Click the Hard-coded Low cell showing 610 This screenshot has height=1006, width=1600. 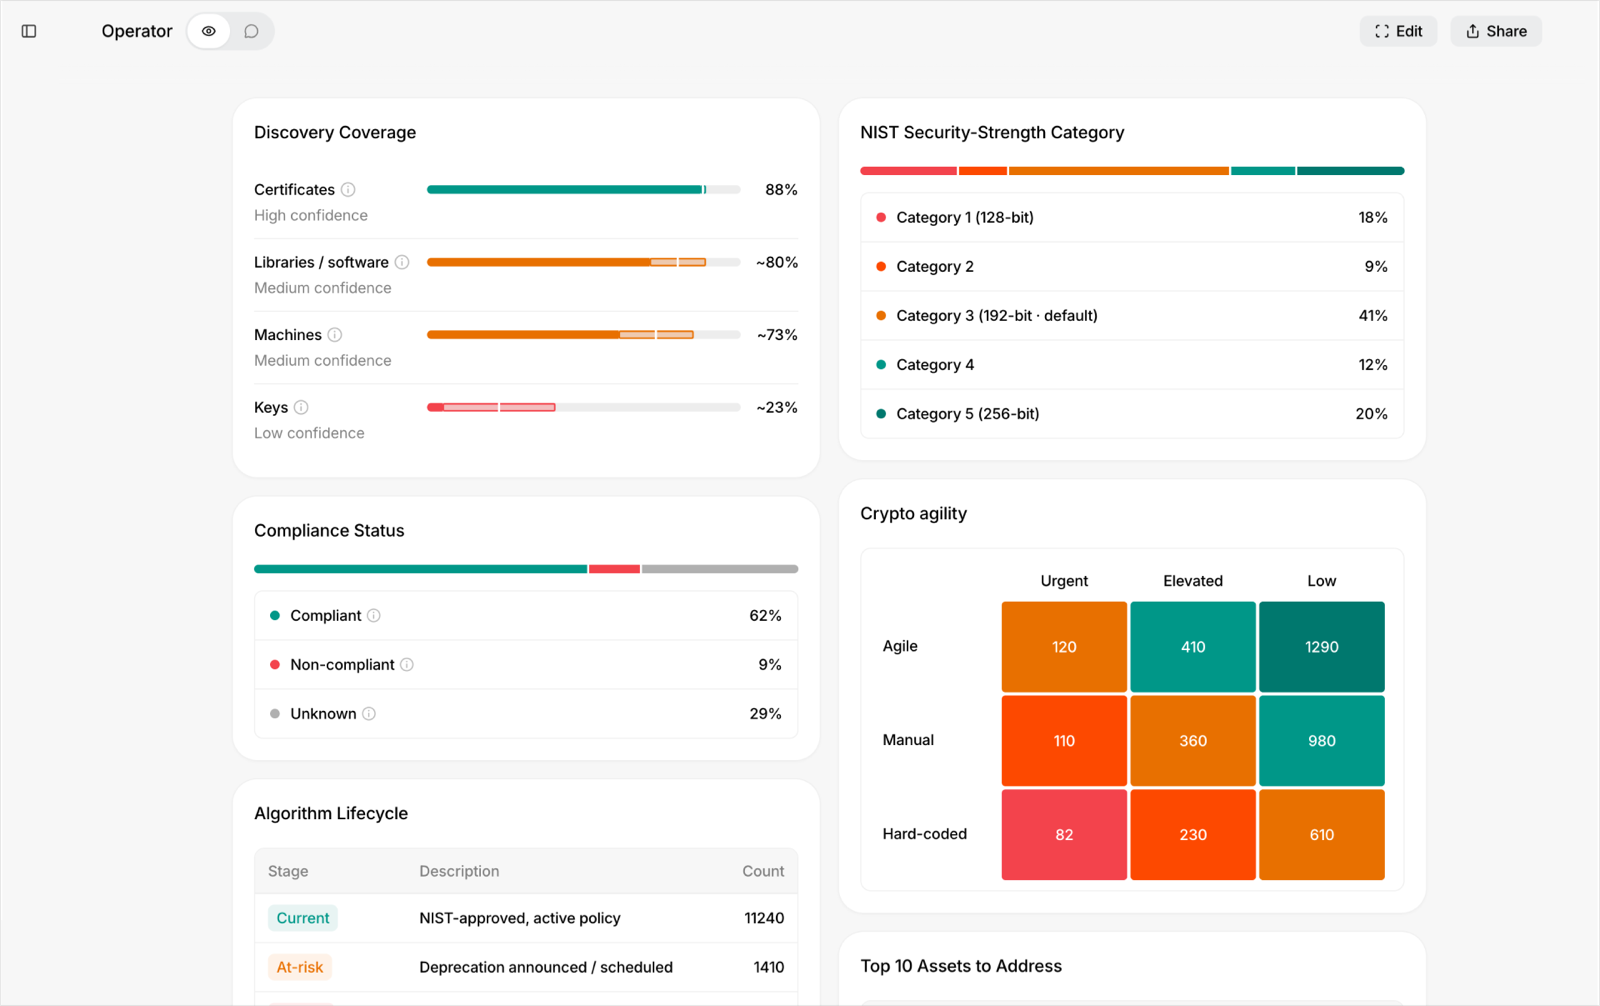click(x=1322, y=835)
